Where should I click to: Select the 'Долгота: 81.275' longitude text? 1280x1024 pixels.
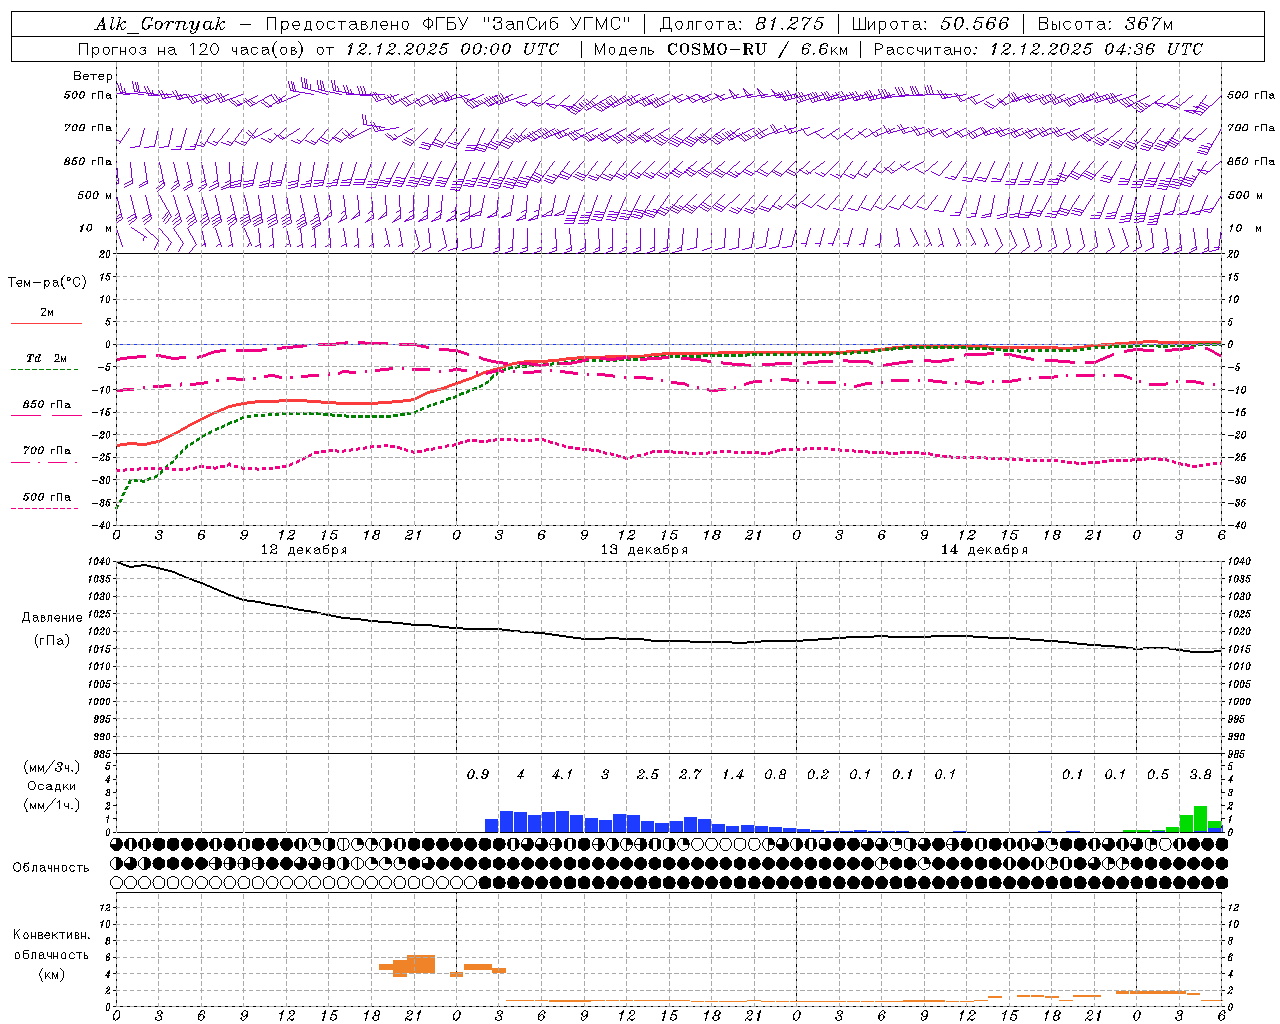tap(742, 24)
